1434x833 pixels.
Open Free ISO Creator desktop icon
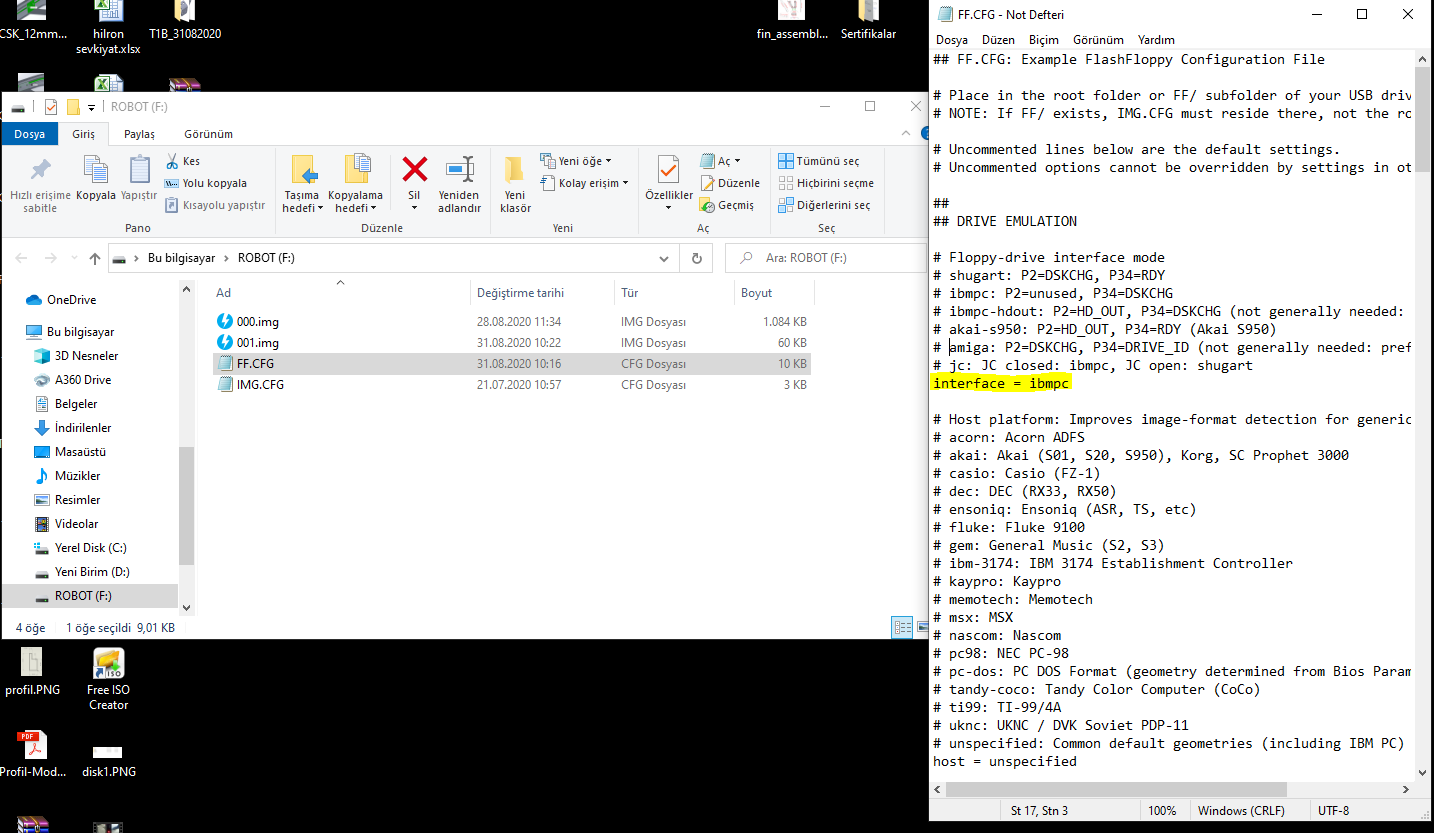(x=108, y=680)
